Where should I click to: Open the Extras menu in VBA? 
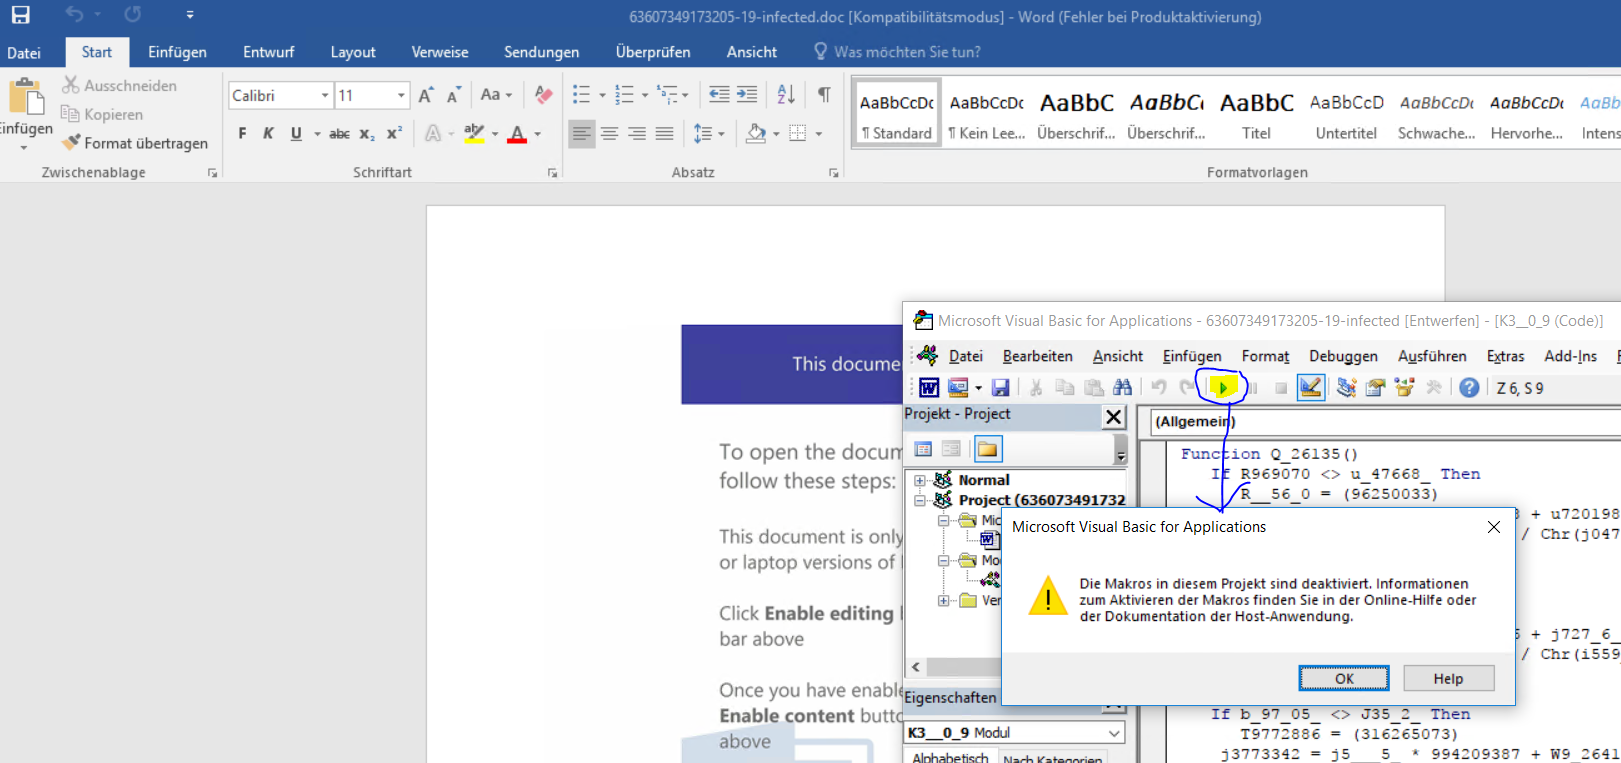click(1505, 356)
